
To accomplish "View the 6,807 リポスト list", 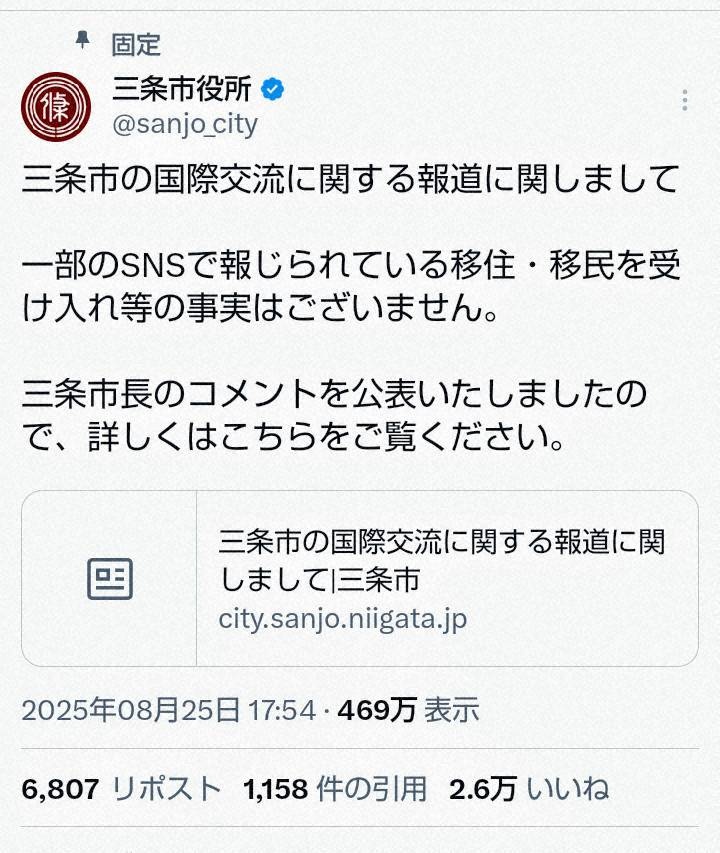I will 121,789.
